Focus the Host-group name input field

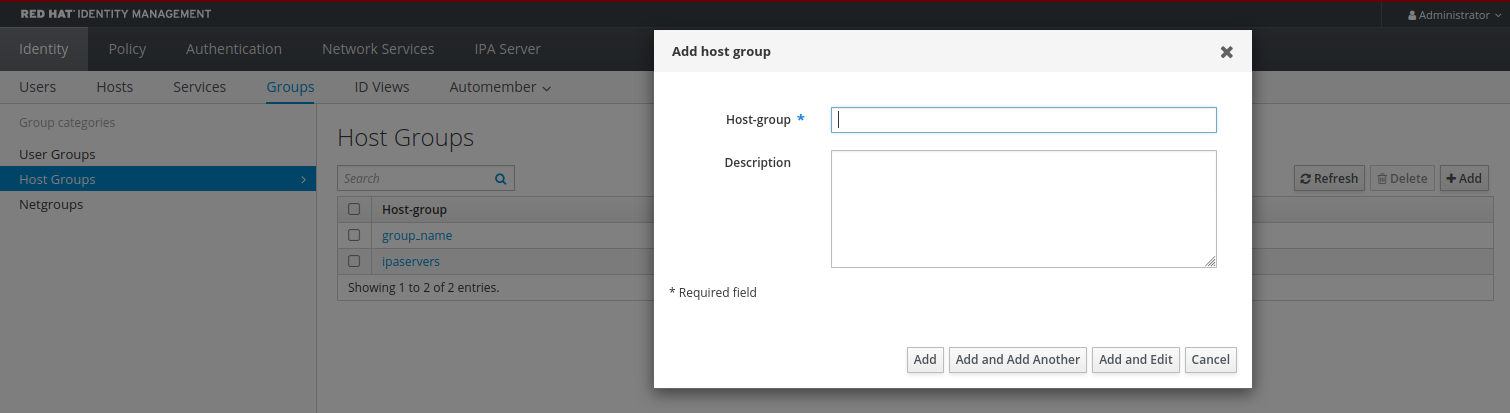[1023, 120]
